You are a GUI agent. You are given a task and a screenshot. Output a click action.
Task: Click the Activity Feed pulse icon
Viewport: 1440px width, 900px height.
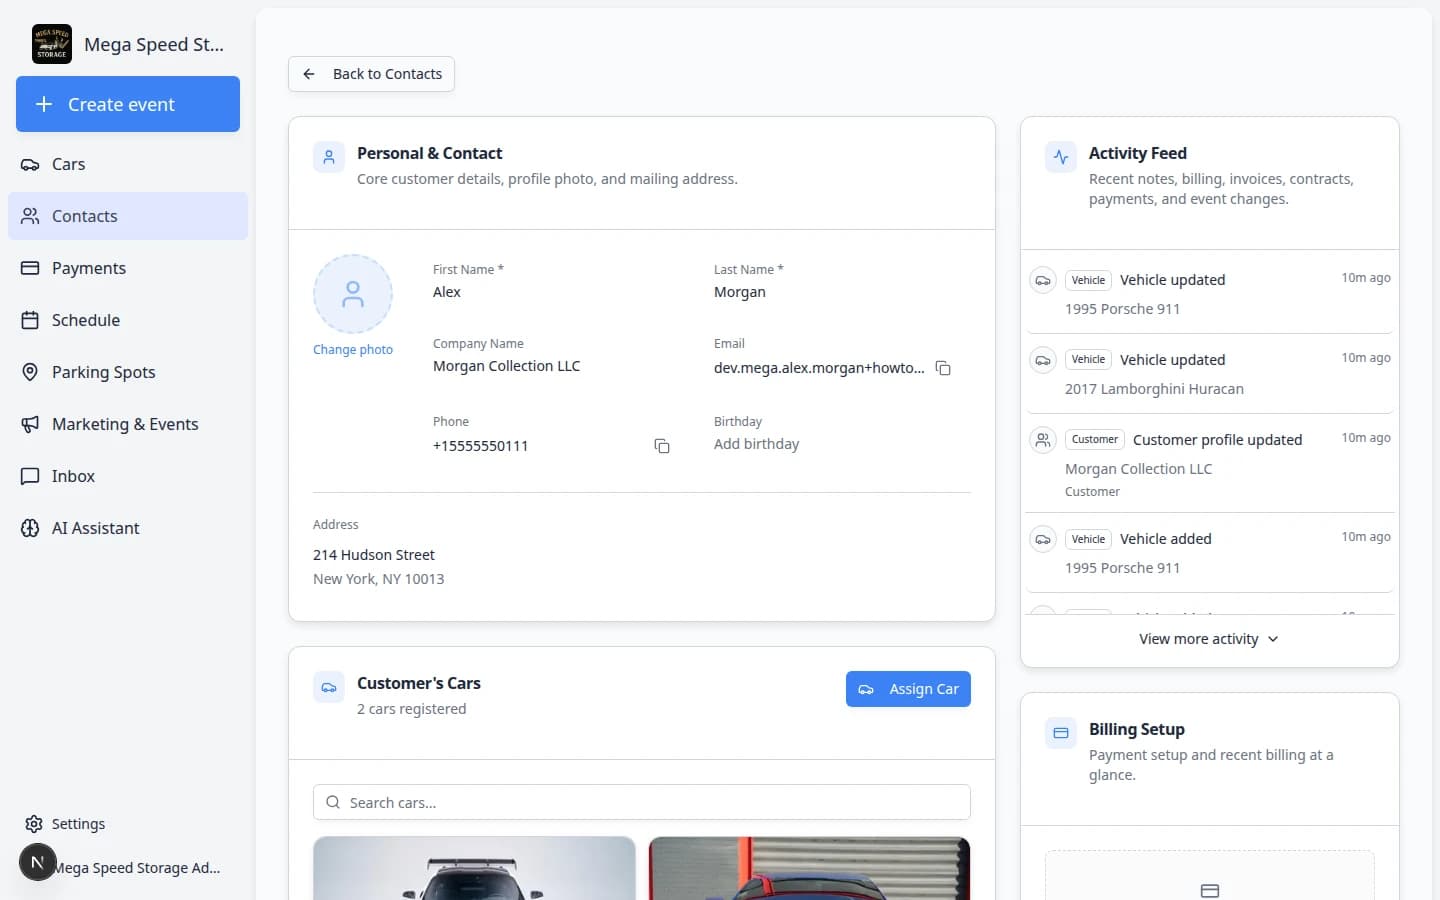1061,157
